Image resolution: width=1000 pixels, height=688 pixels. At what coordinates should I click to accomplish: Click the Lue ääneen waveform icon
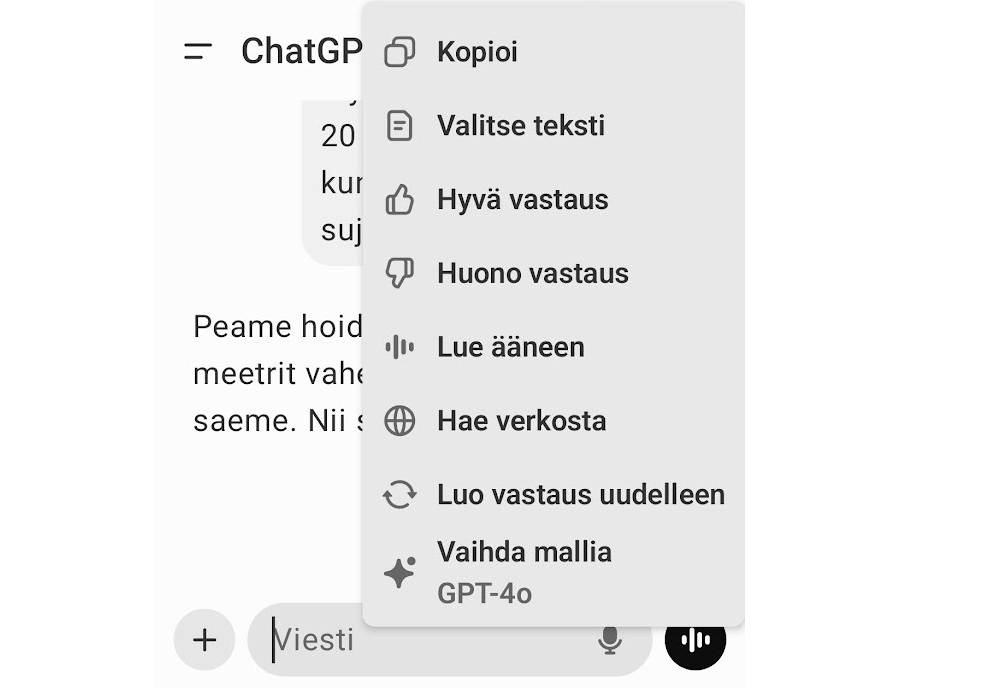pyautogui.click(x=400, y=347)
